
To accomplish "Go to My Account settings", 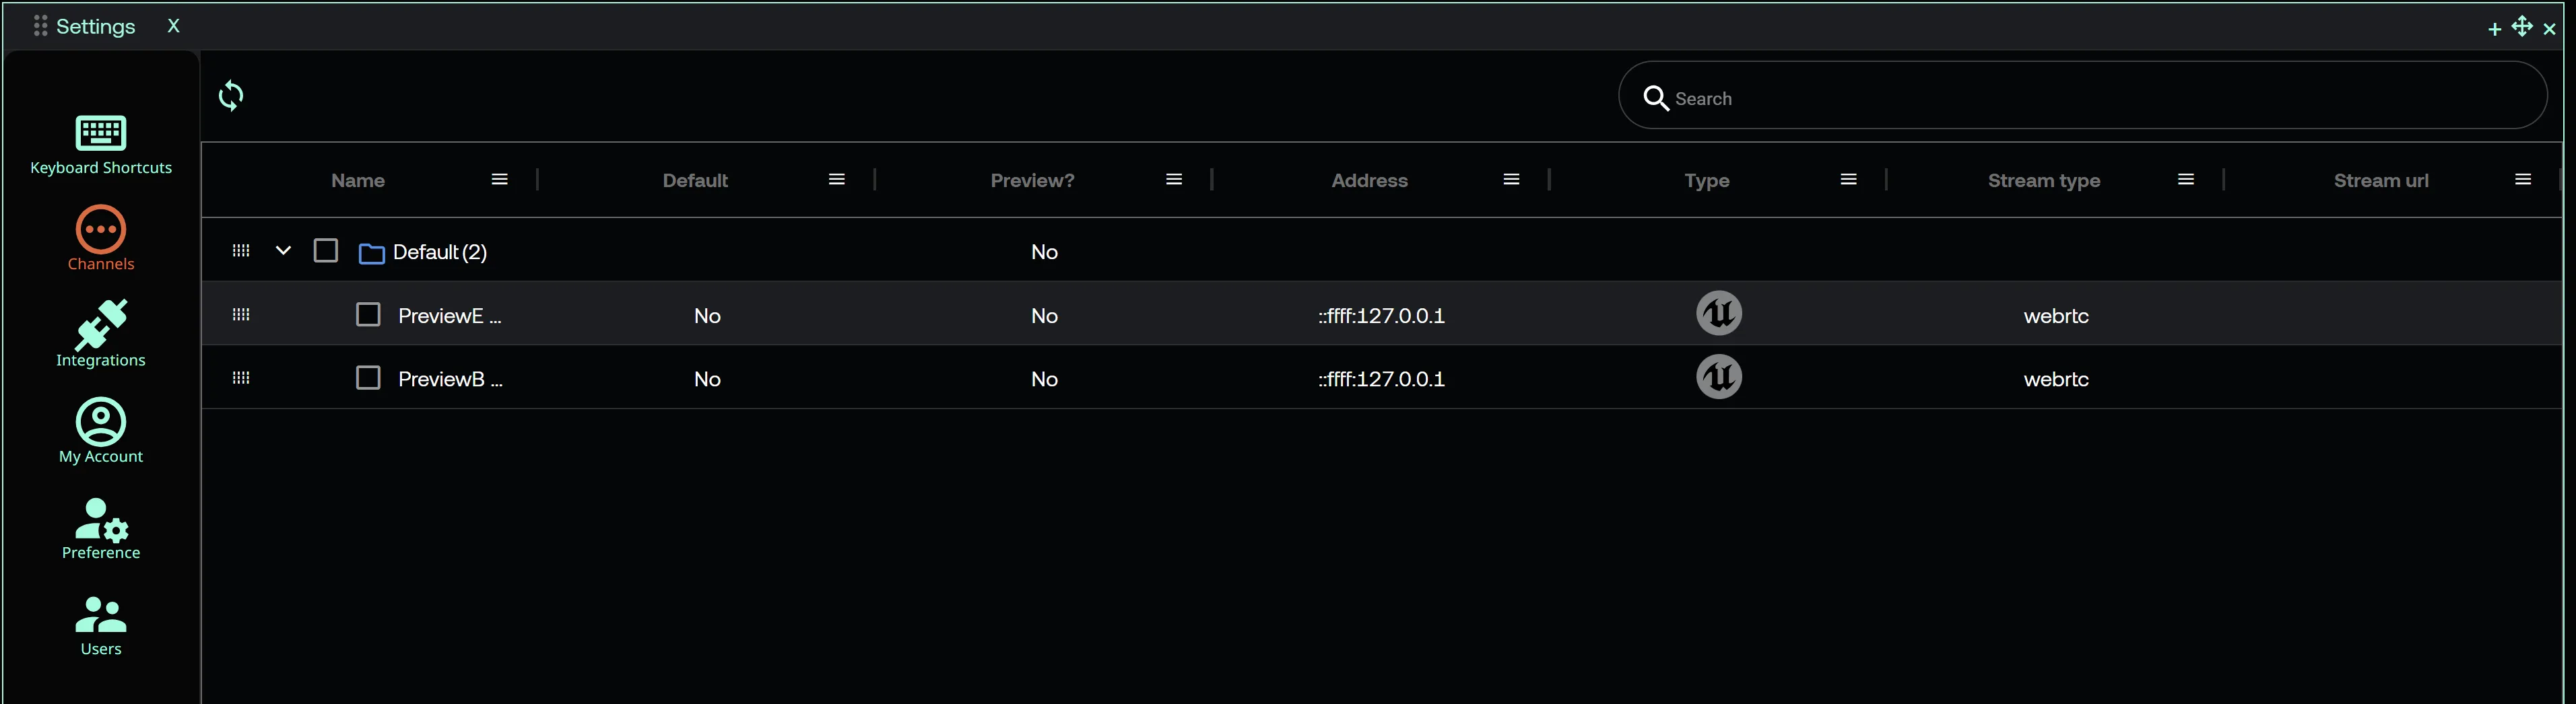I will pos(101,422).
